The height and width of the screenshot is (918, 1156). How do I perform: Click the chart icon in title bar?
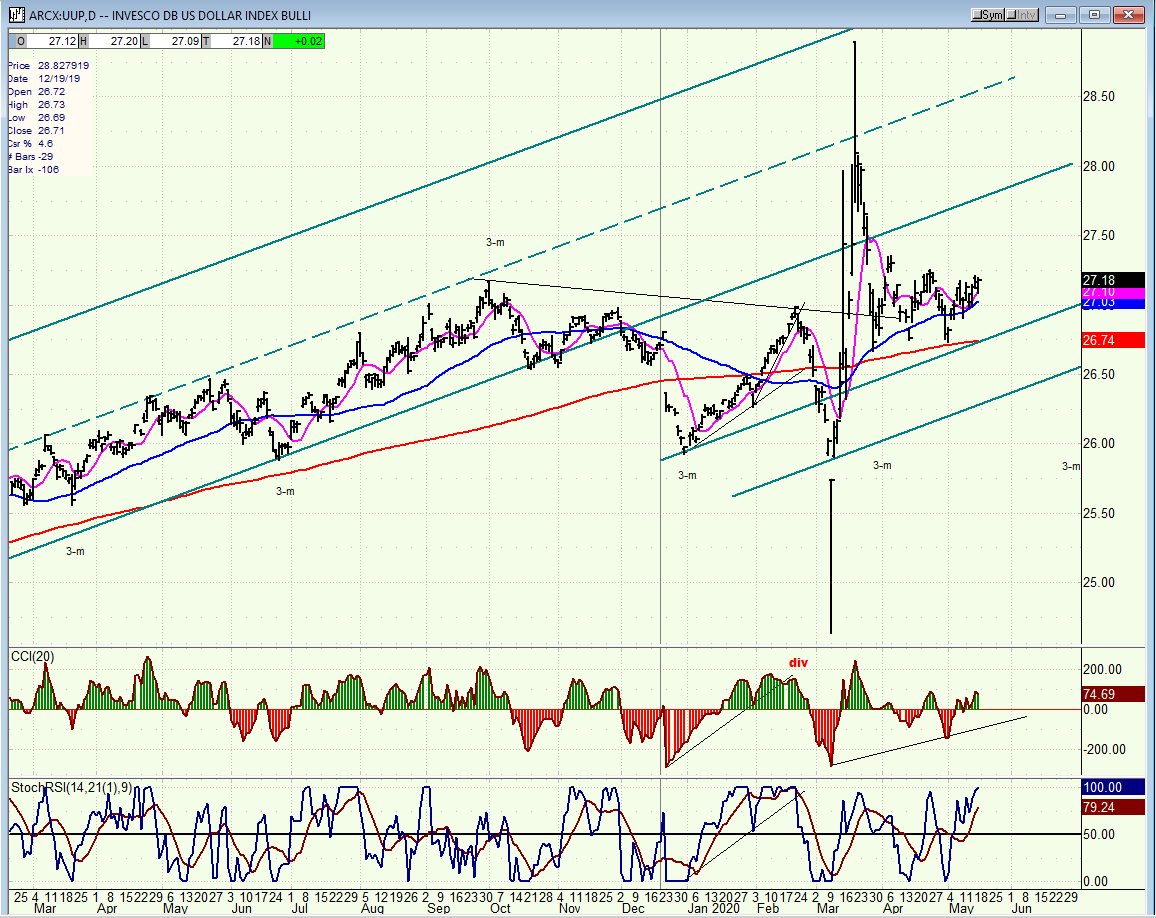pyautogui.click(x=14, y=15)
